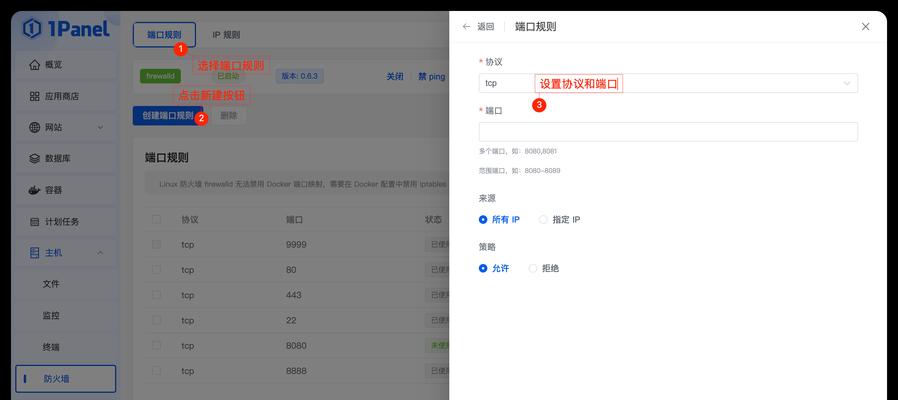
Task: Click the 状态 column header
Action: [x=433, y=219]
